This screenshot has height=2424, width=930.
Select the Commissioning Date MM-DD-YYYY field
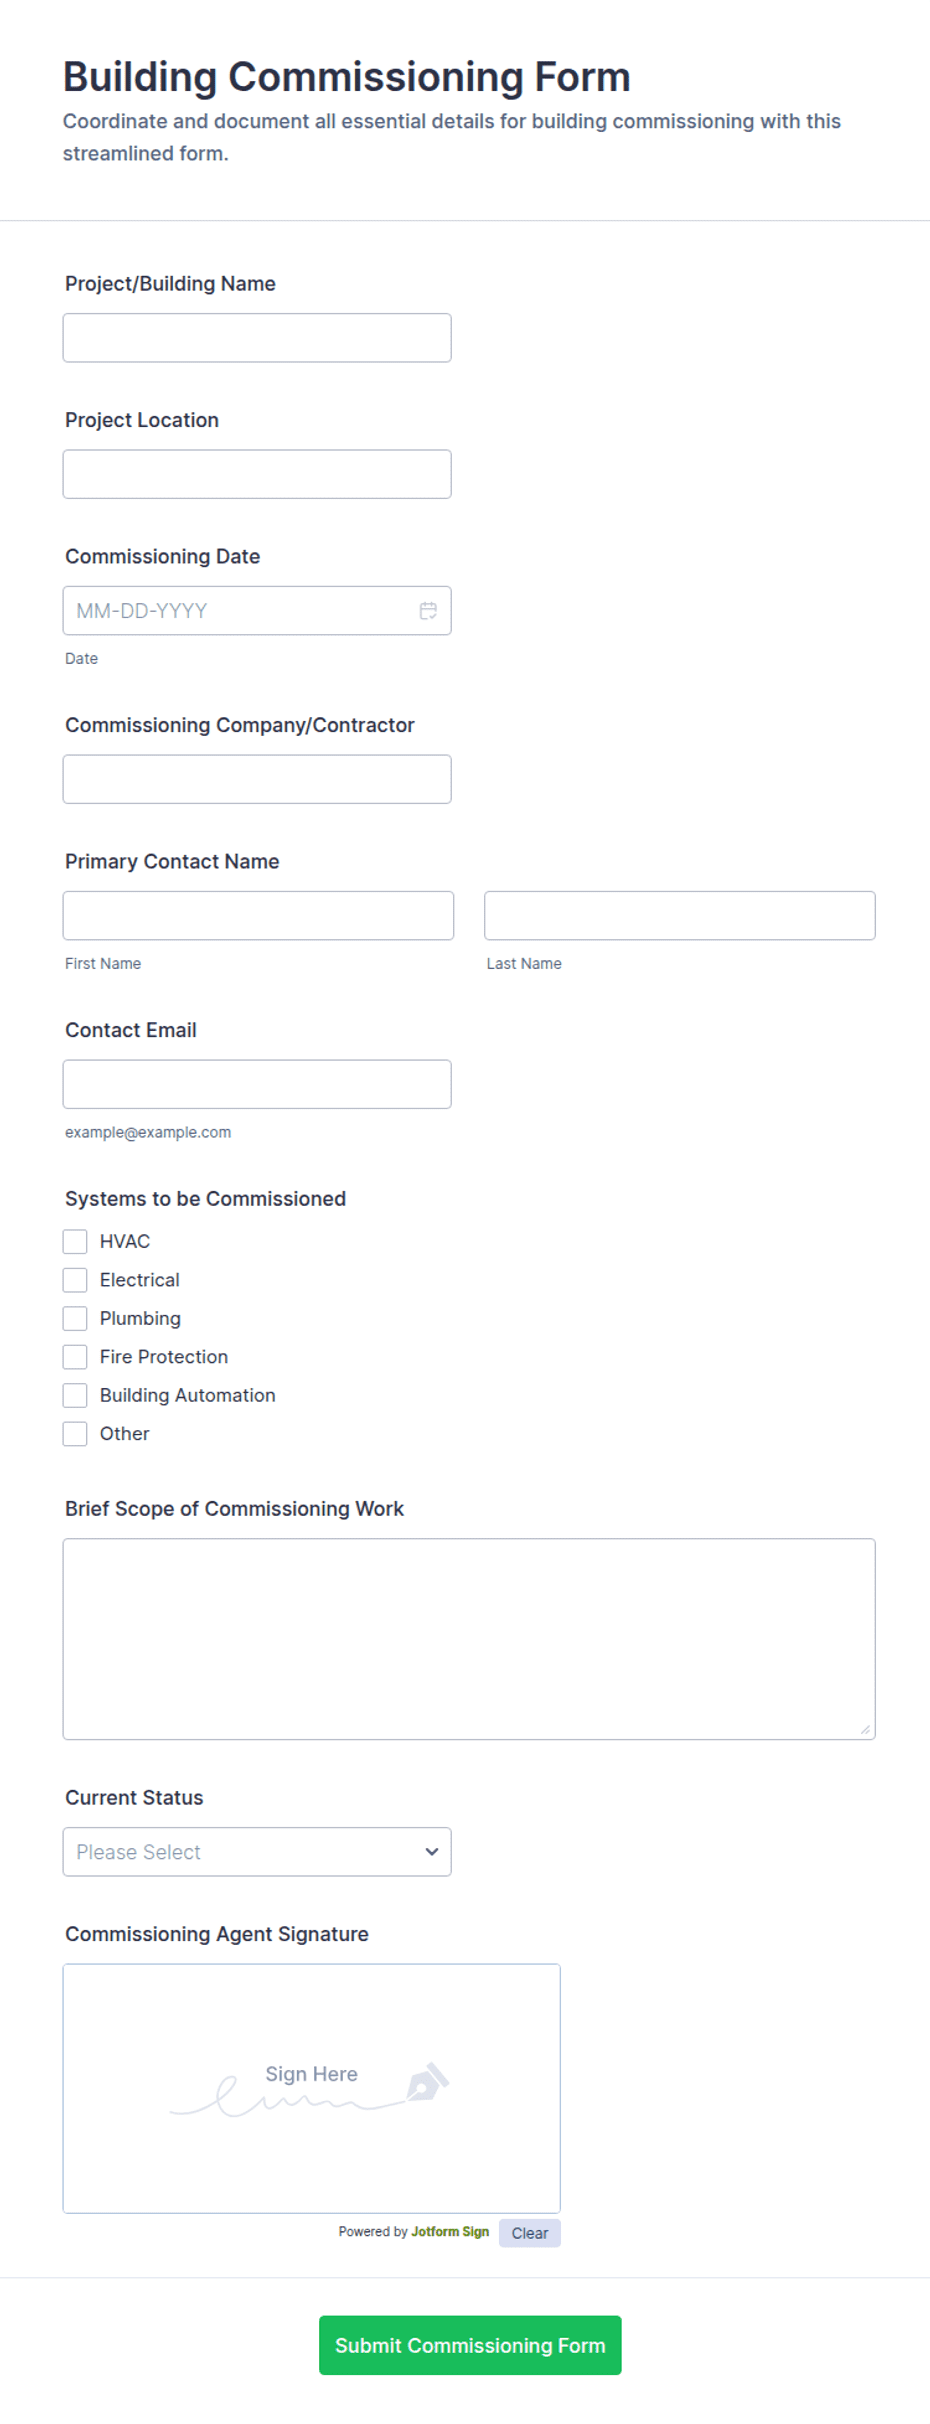pyautogui.click(x=257, y=610)
